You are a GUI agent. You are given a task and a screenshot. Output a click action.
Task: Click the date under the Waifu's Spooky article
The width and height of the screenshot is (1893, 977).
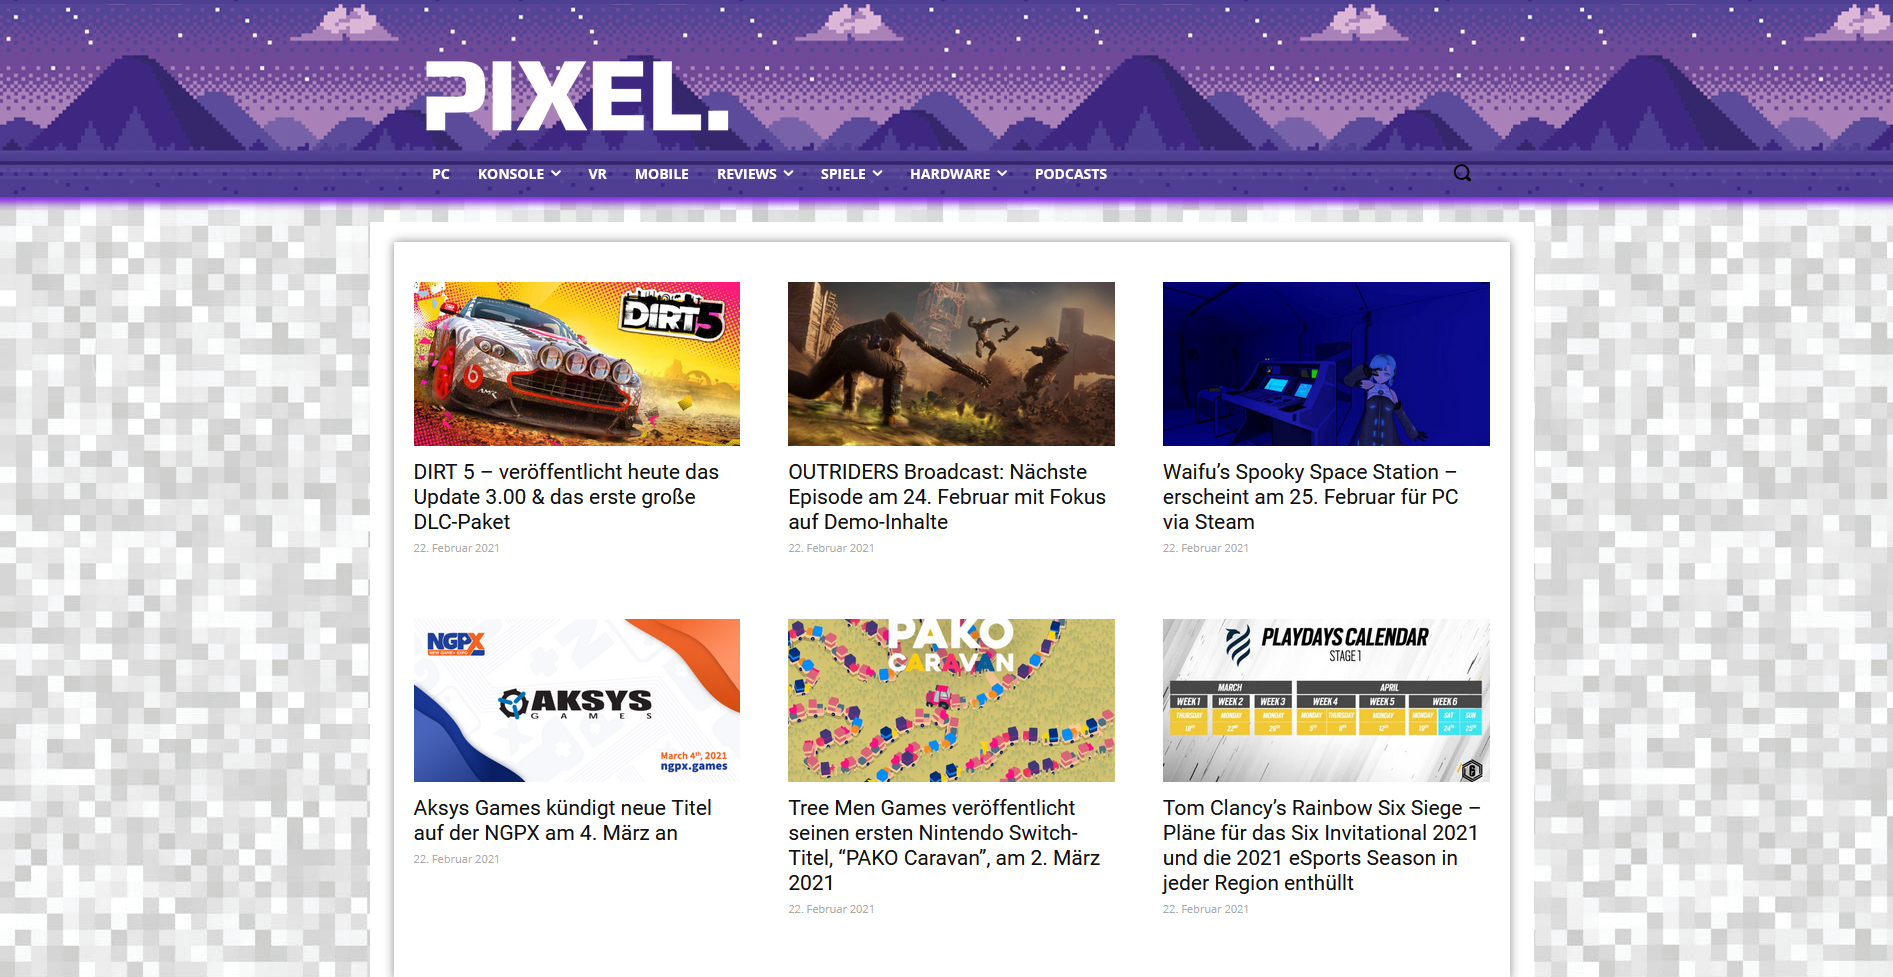pos(1205,548)
